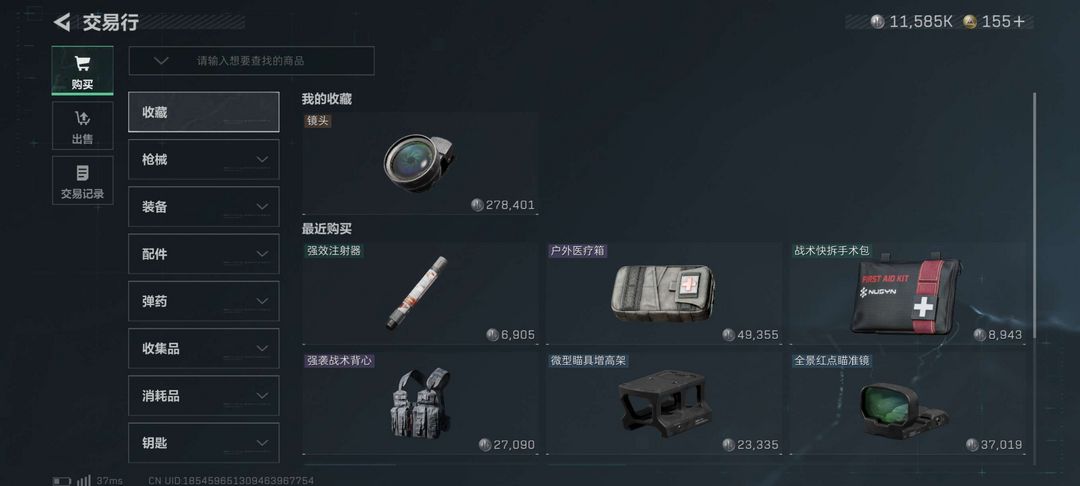
Task: Open the 户外医疗箱 medical kit item
Action: (x=664, y=293)
